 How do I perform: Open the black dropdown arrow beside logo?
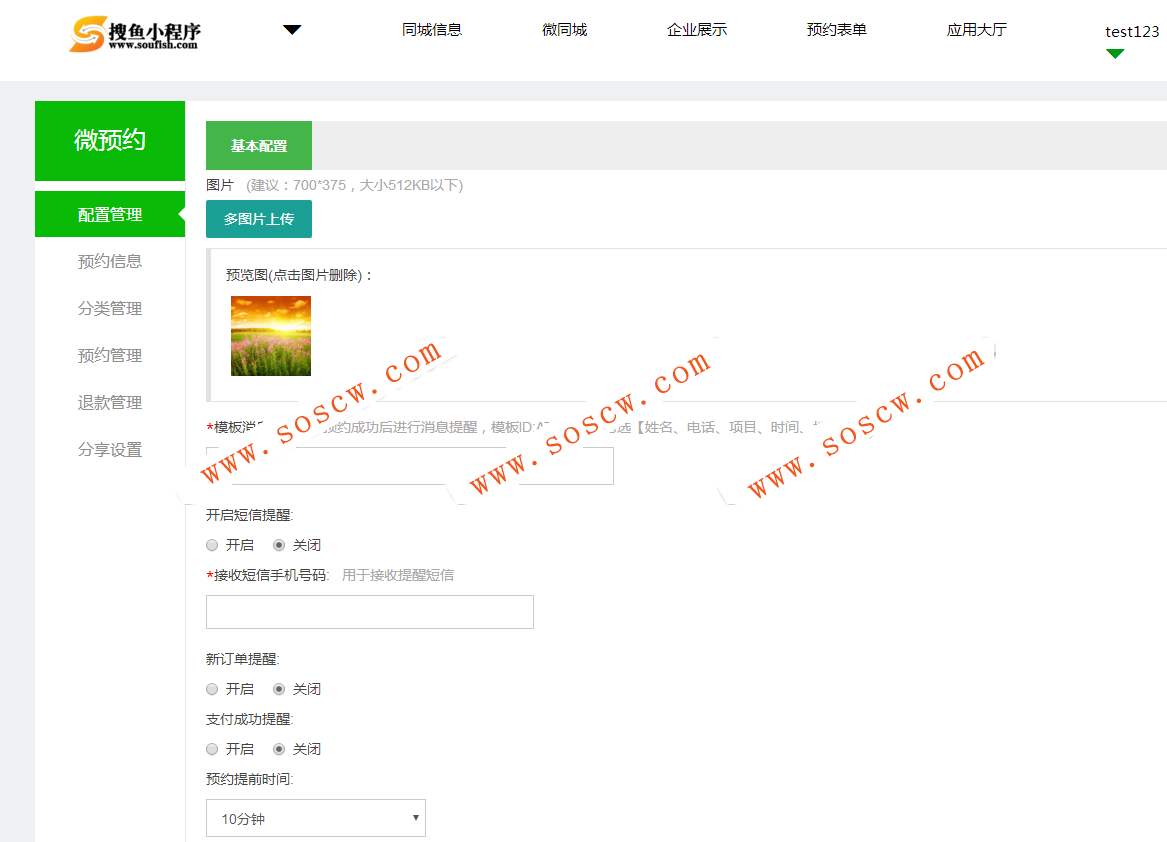click(x=292, y=30)
